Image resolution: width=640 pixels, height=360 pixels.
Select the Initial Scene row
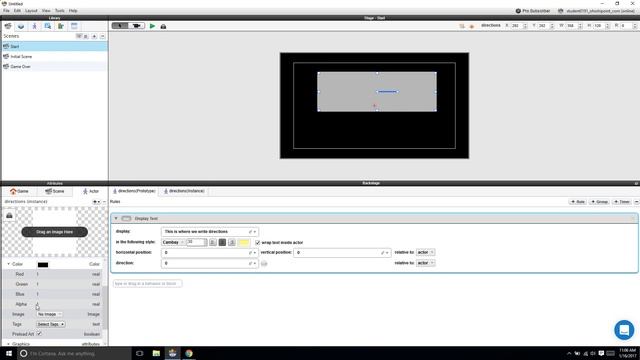point(54,56)
